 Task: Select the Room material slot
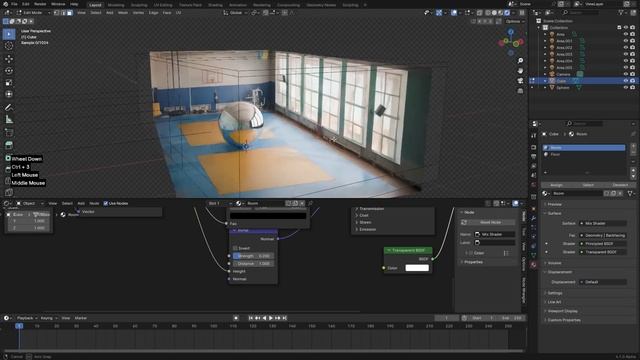click(x=584, y=148)
